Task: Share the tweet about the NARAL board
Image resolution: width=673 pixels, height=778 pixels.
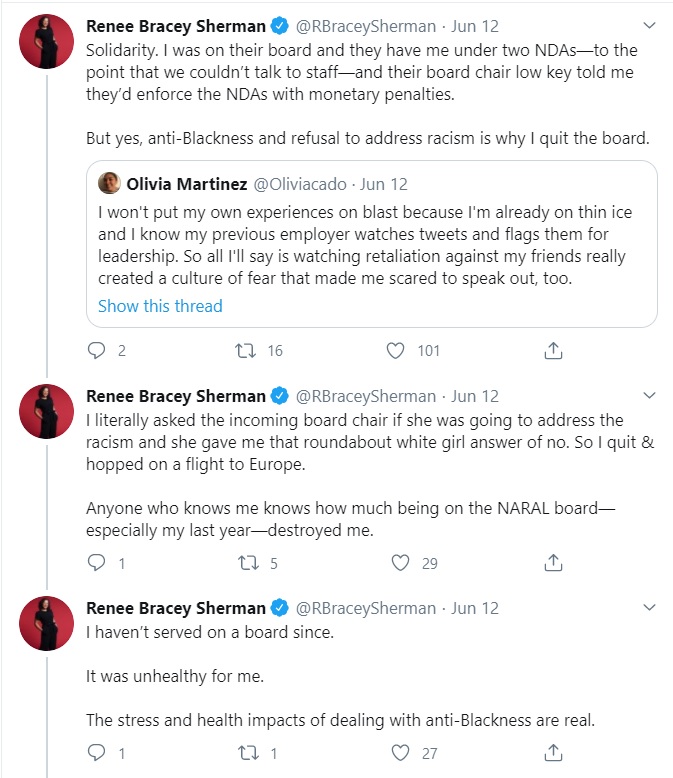Action: click(x=552, y=563)
